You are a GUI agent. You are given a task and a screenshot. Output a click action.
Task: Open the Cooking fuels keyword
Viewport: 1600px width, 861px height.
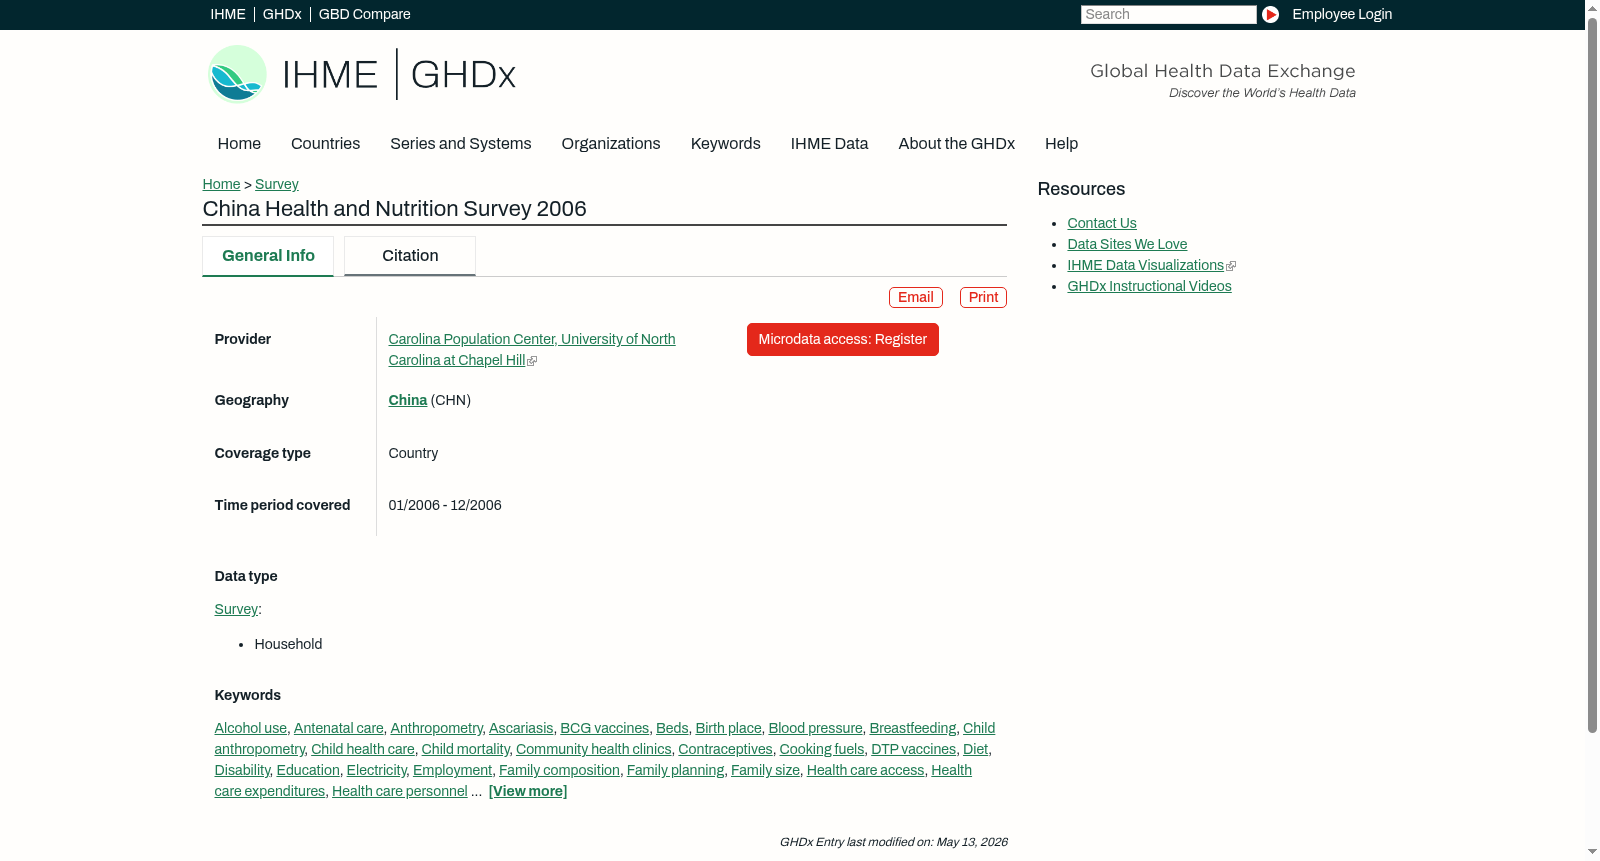pos(822,749)
